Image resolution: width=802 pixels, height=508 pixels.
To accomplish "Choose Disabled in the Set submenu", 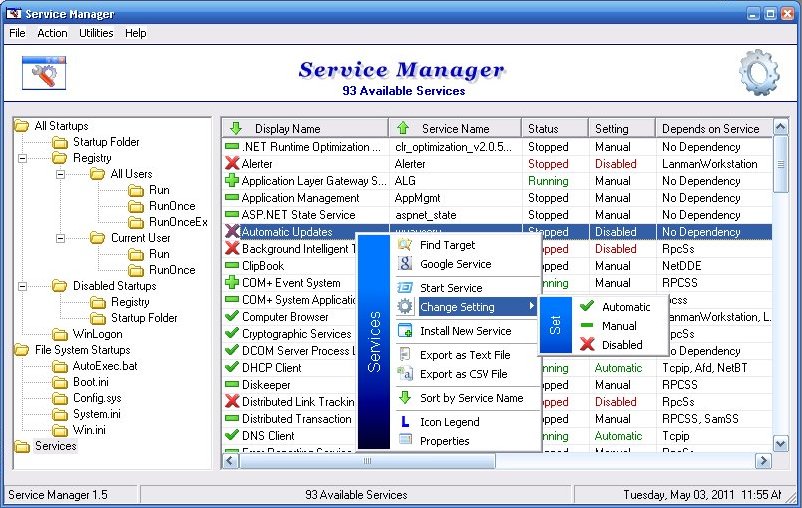I will (621, 345).
